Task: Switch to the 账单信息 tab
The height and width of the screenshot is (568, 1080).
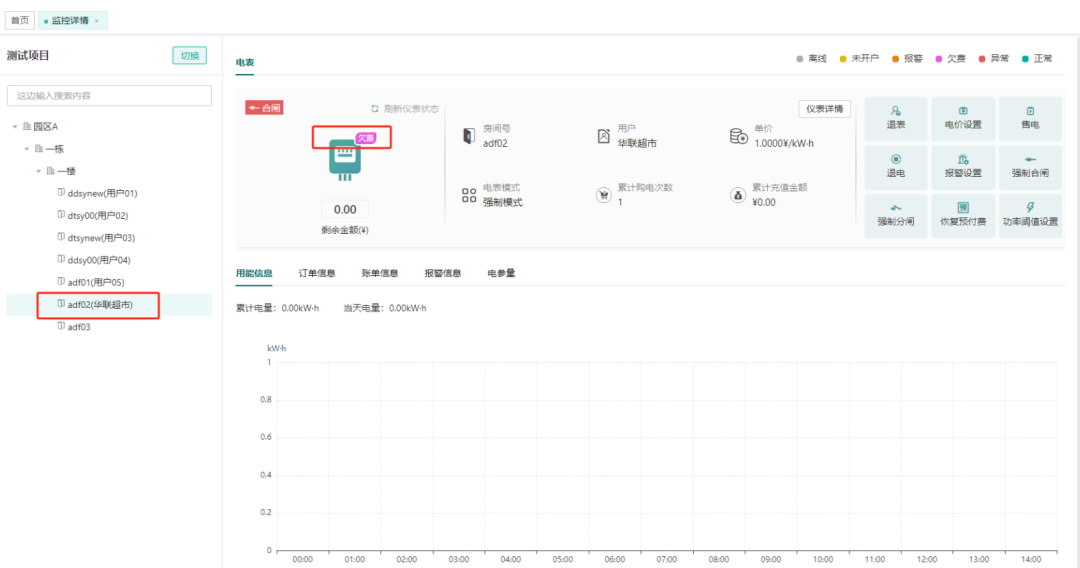Action: point(380,273)
